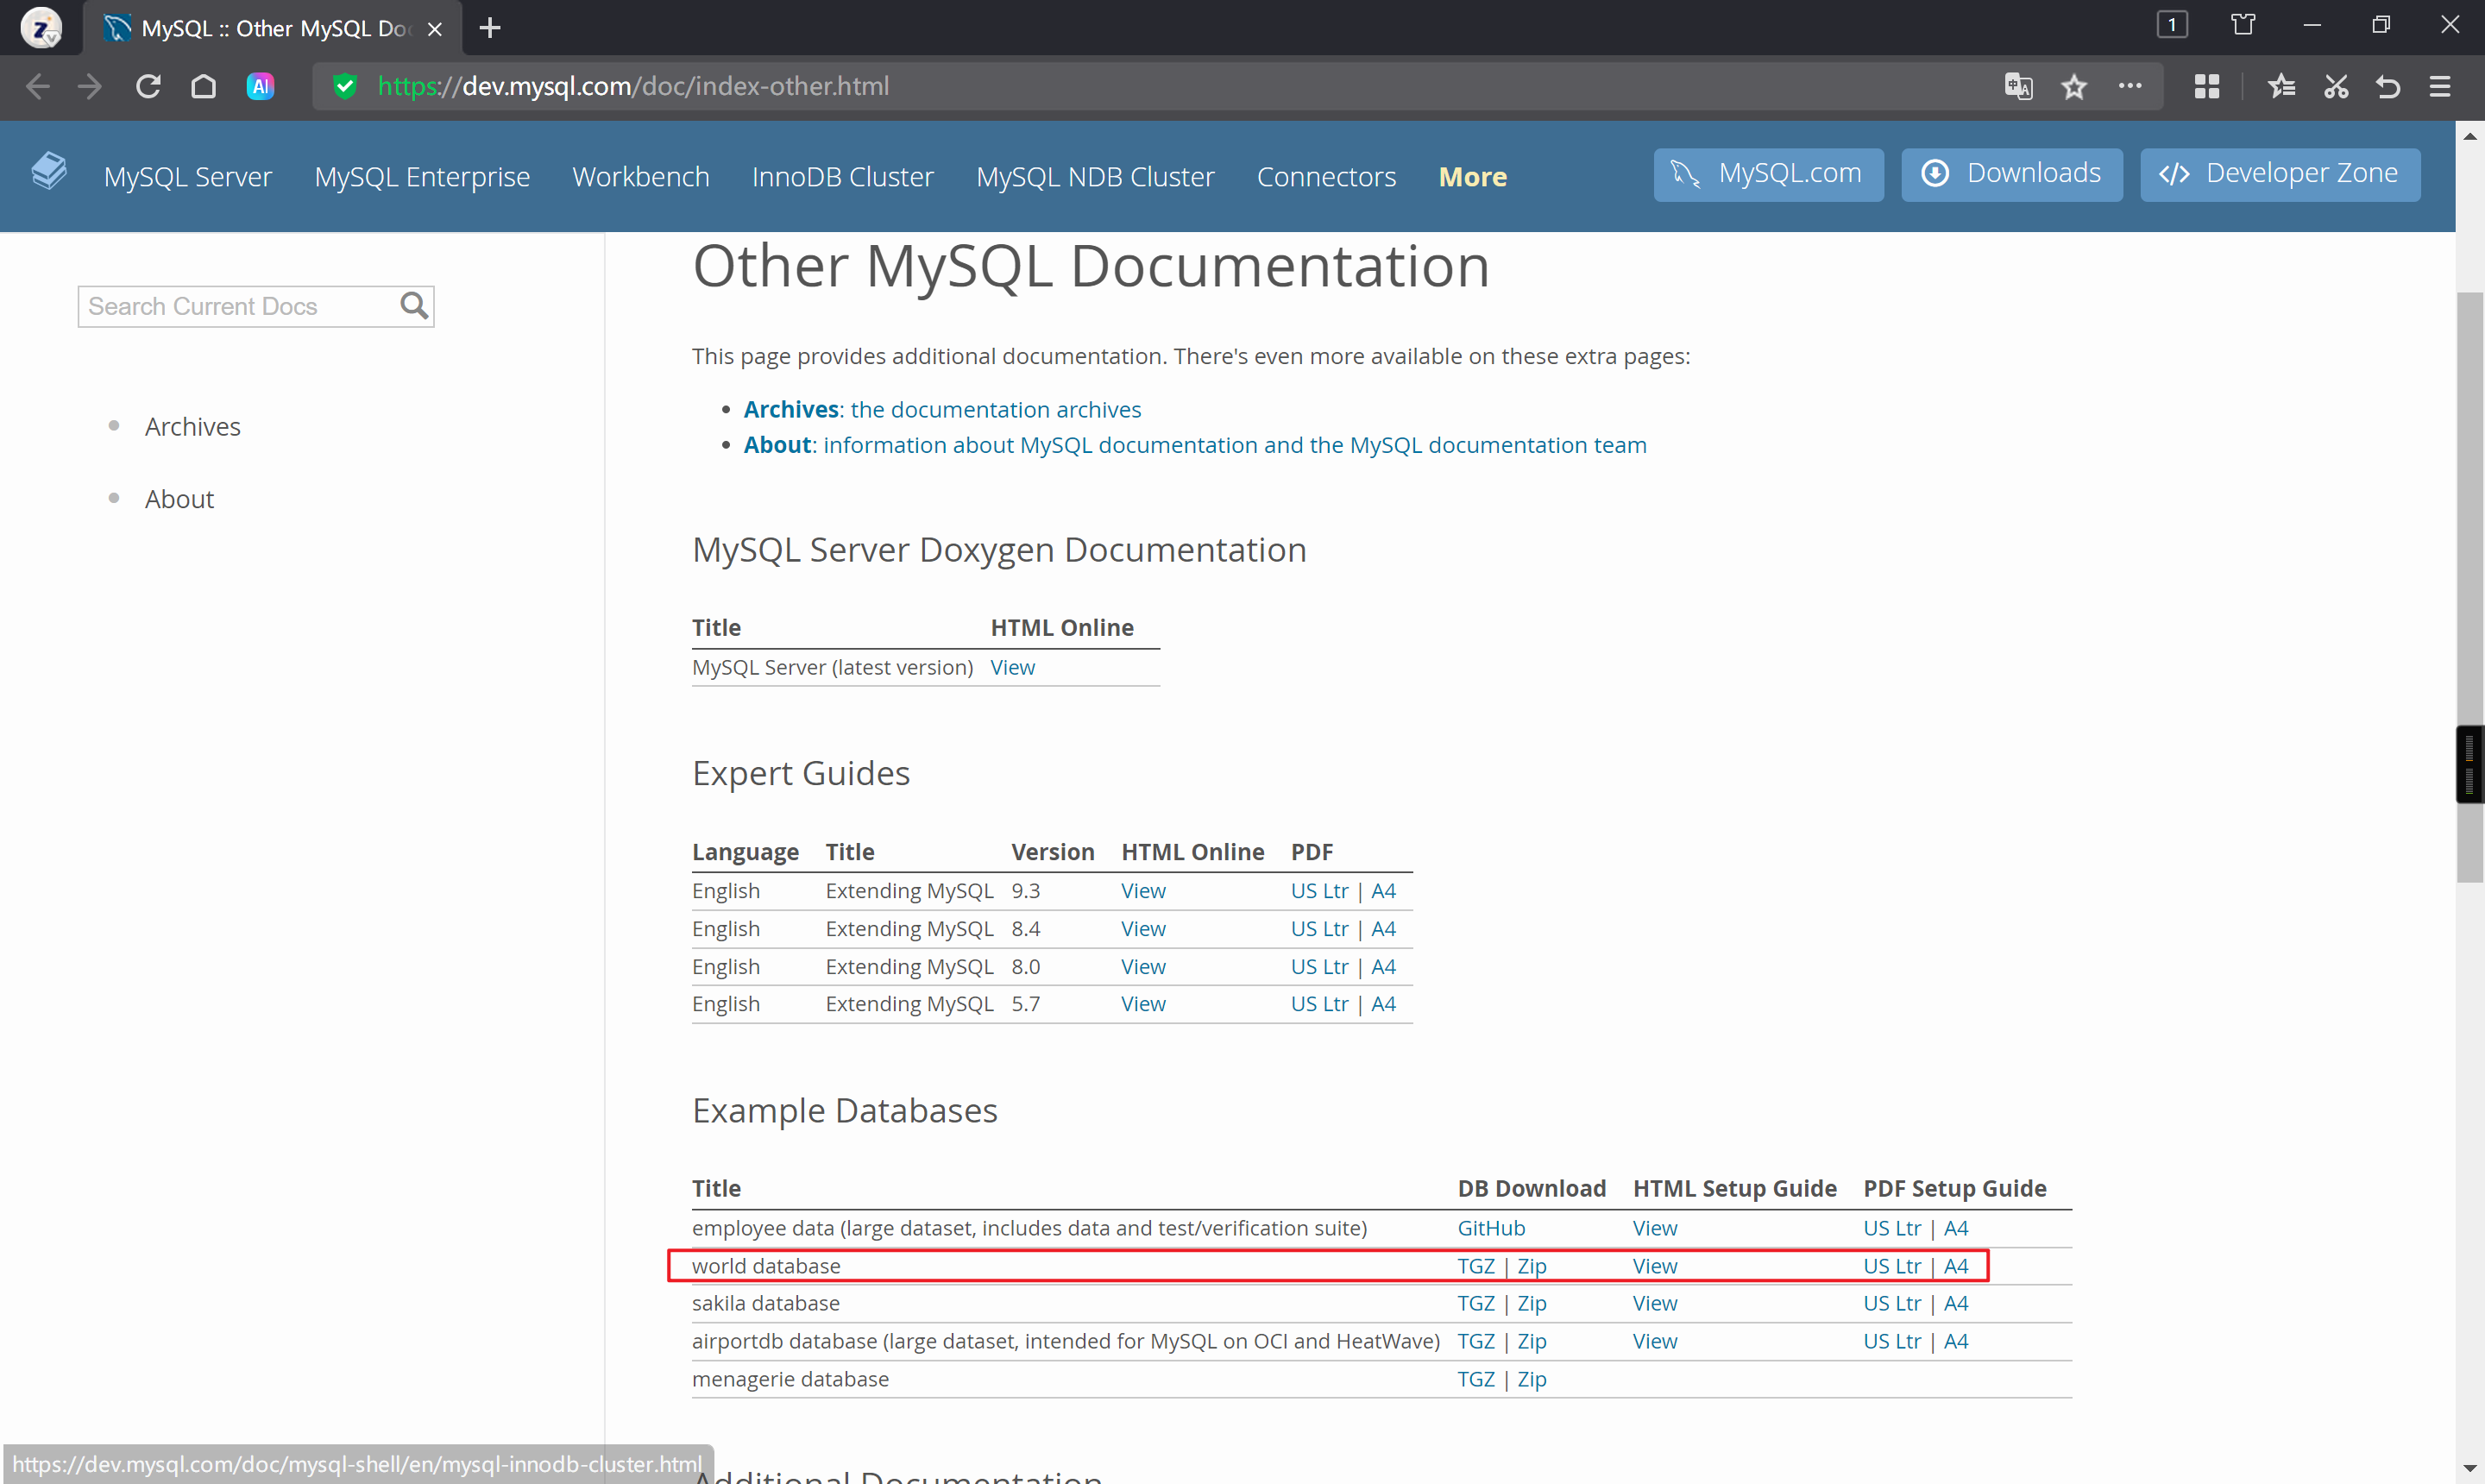Open the AI assistant icon
Screen dimensions: 2485x1484
point(260,86)
